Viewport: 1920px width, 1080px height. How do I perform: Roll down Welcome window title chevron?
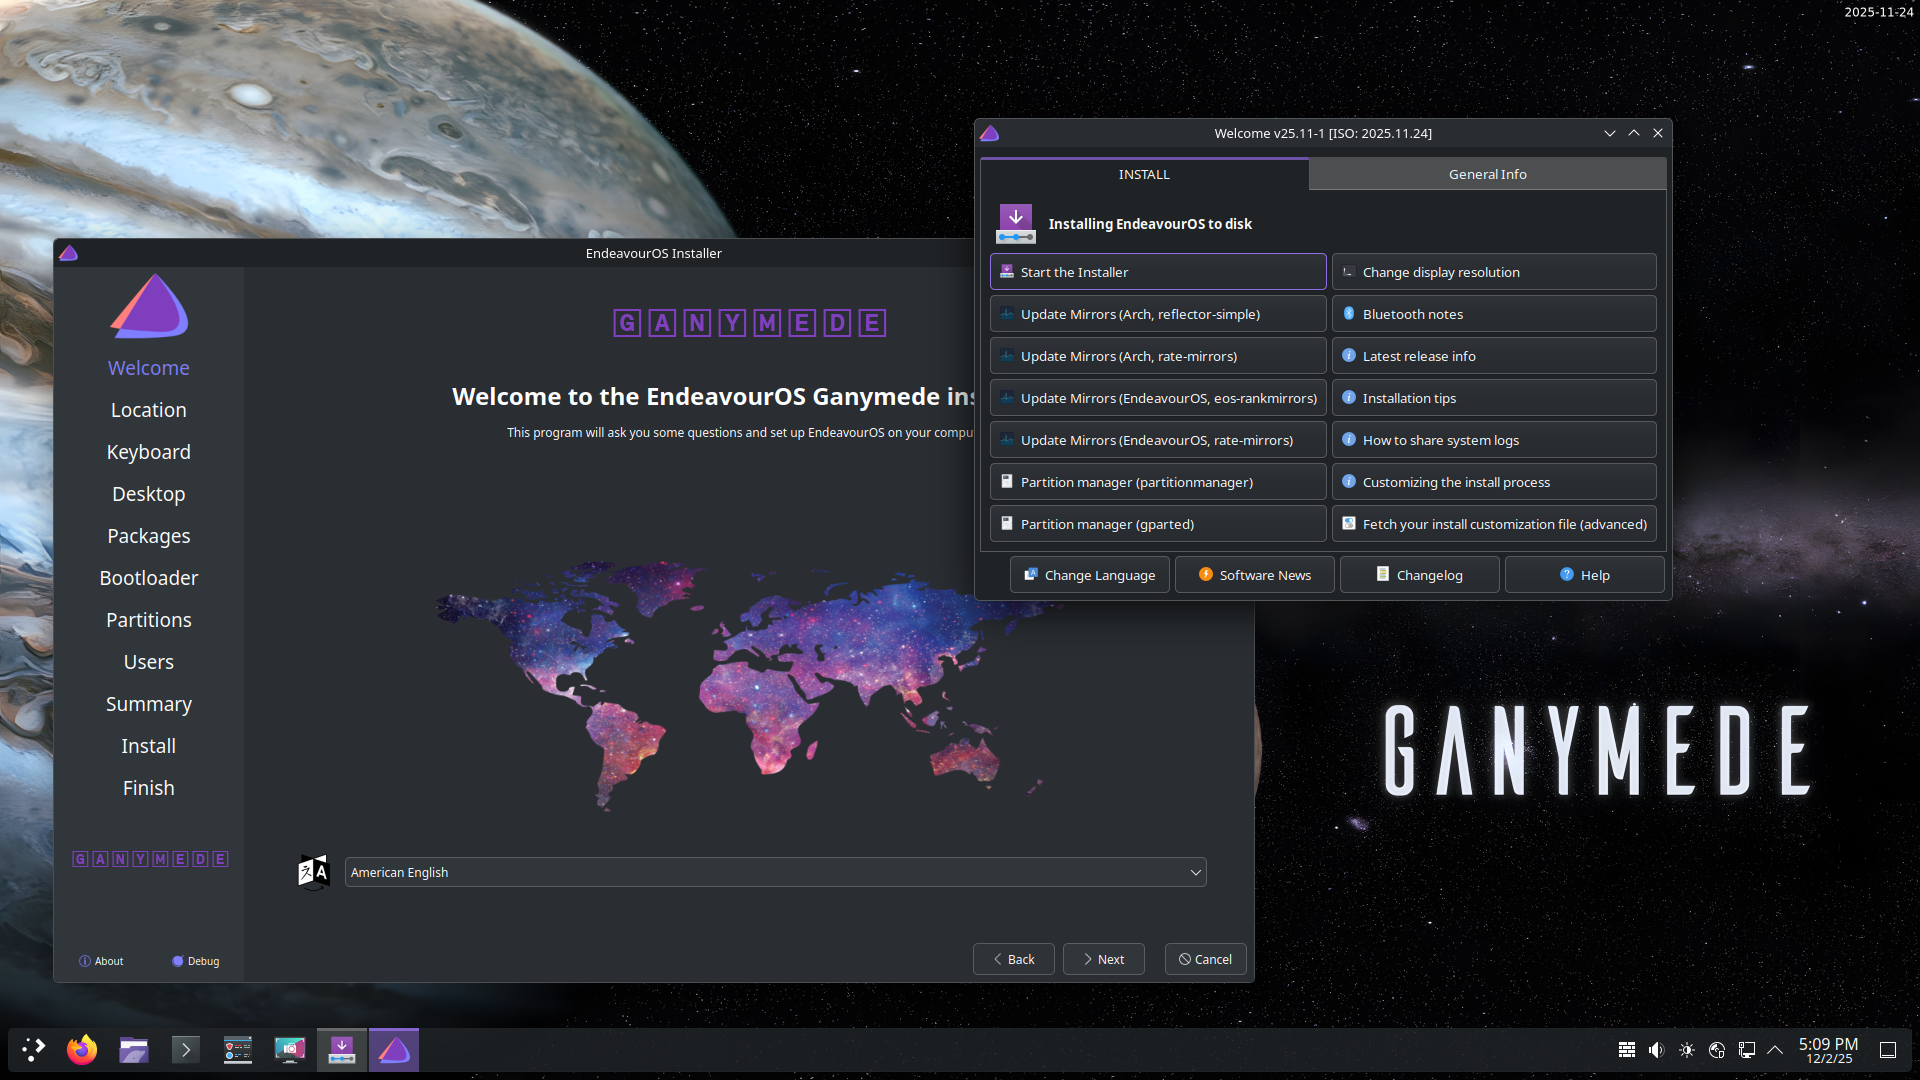tap(1610, 133)
